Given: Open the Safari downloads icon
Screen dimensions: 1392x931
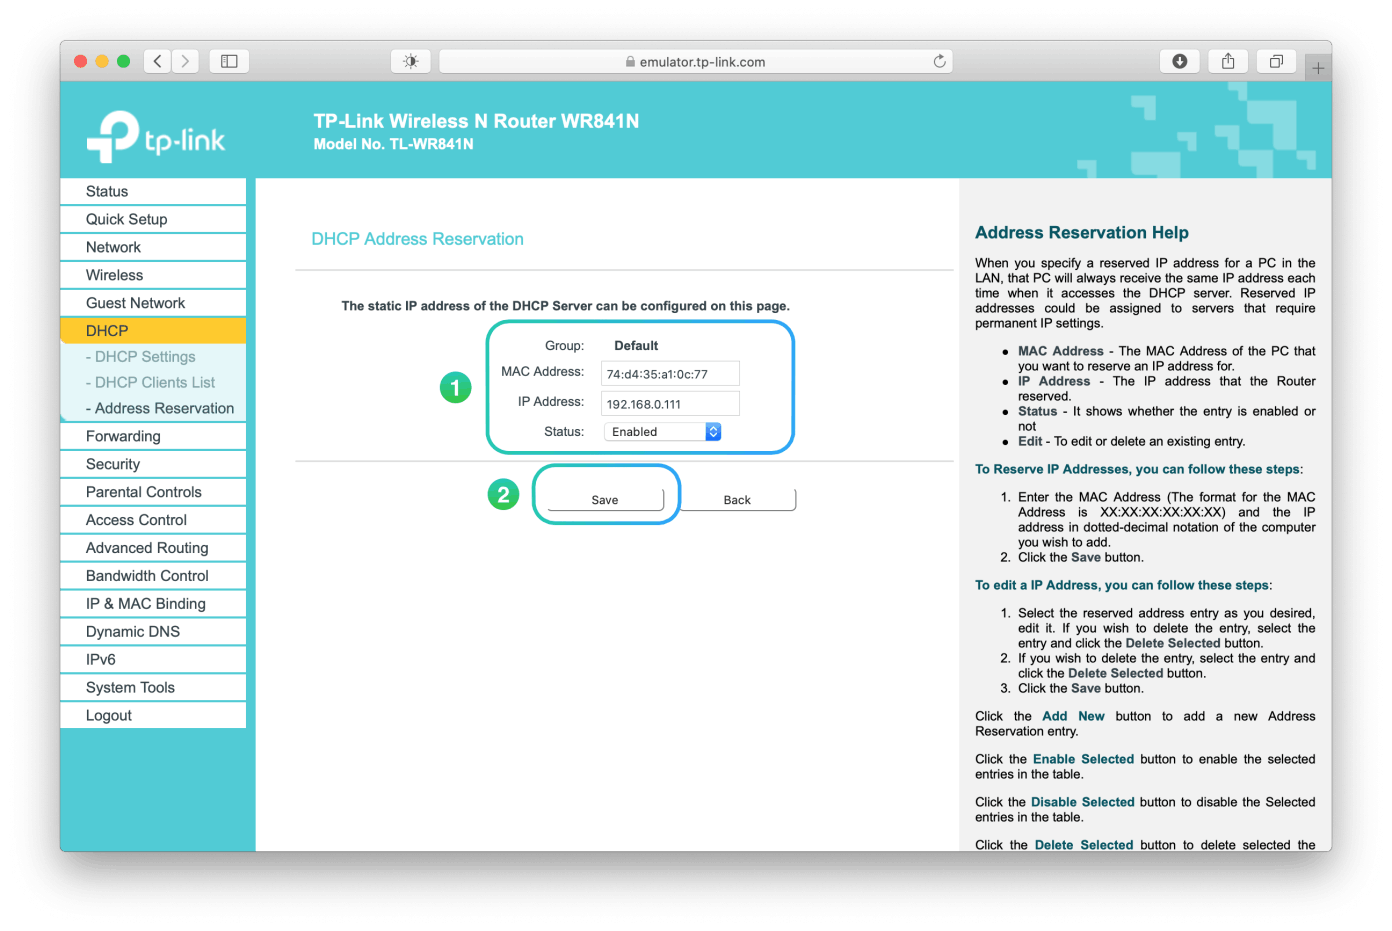Looking at the screenshot, I should tap(1180, 61).
